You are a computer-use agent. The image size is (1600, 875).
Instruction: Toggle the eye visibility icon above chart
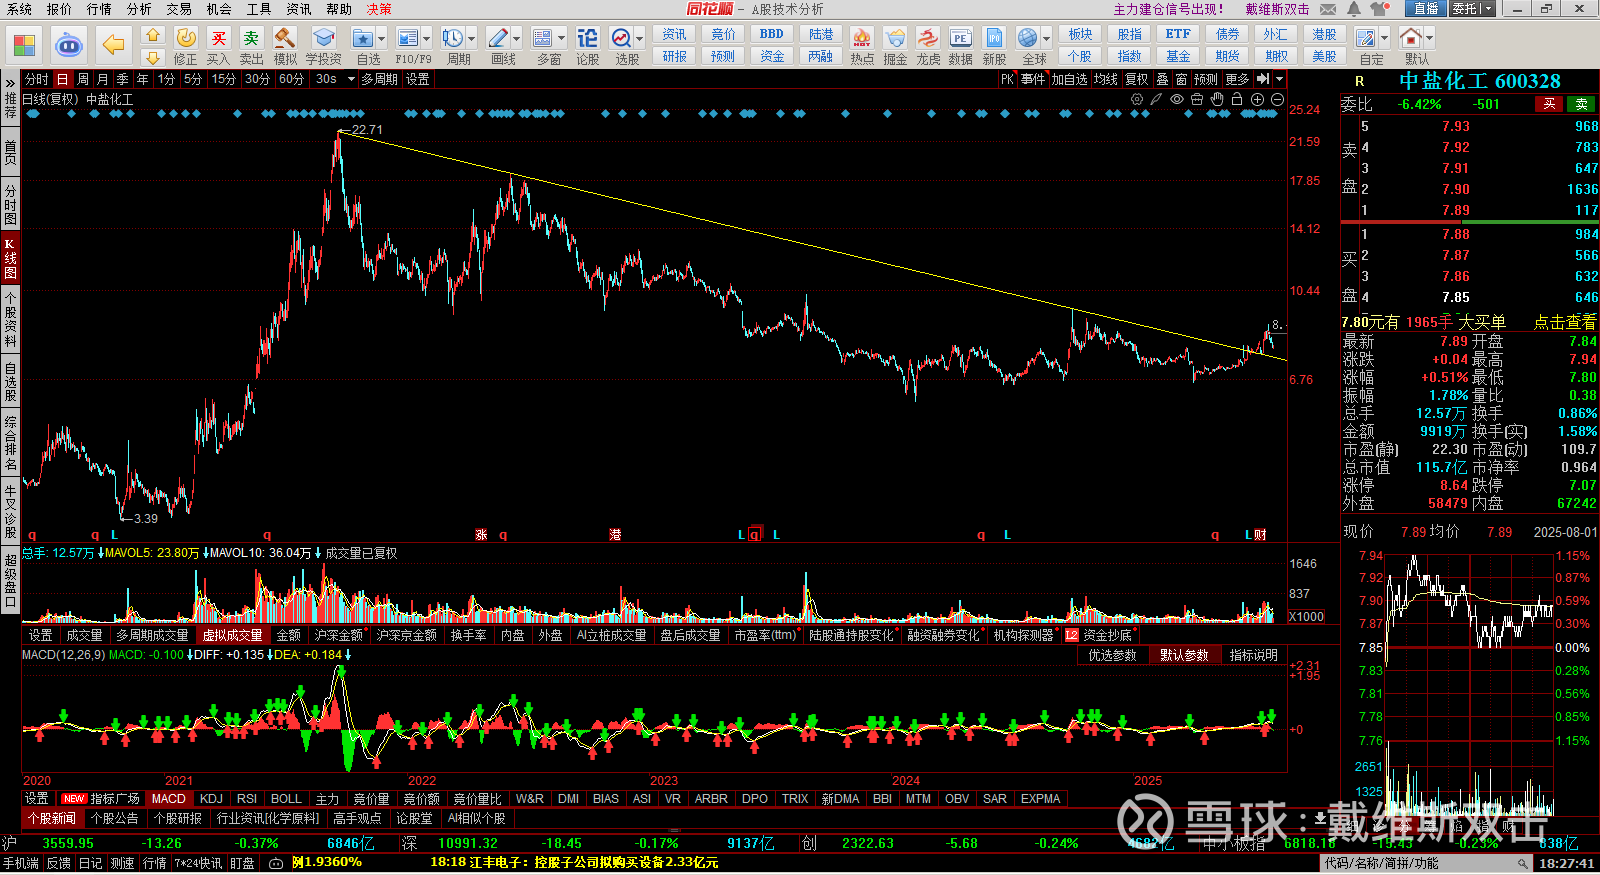click(x=1177, y=100)
